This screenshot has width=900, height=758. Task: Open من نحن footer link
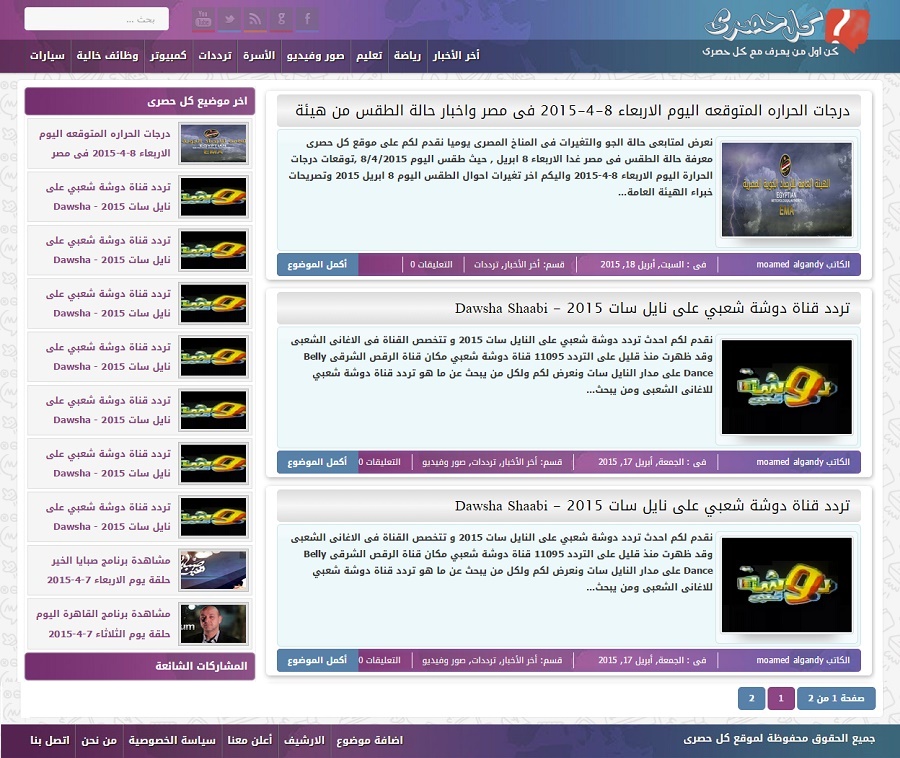[x=99, y=740]
